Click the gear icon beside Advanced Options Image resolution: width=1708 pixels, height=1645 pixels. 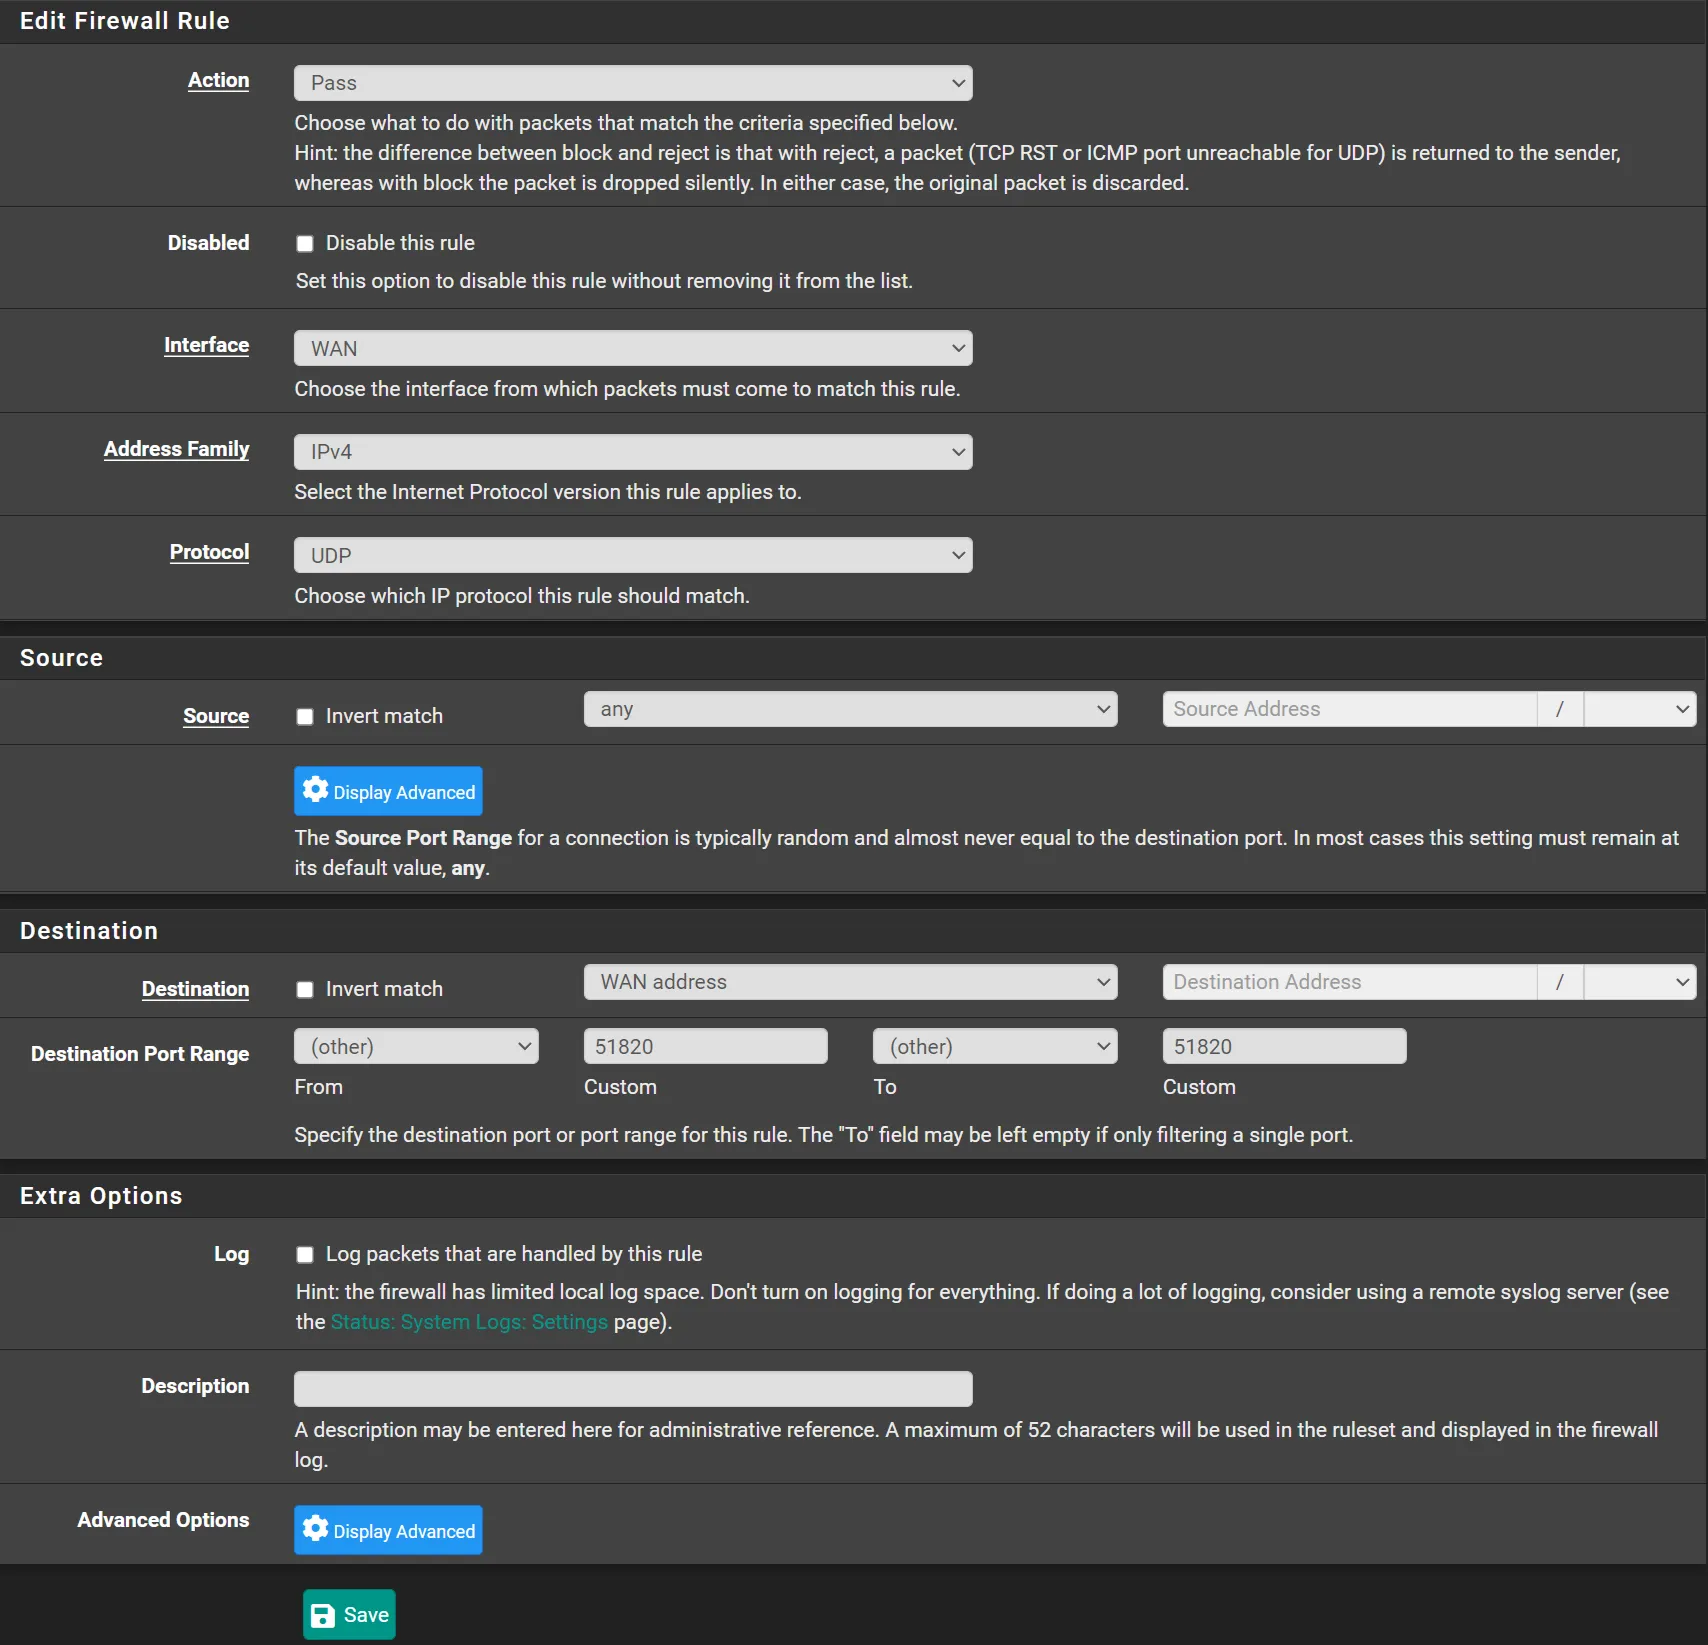(x=316, y=1529)
